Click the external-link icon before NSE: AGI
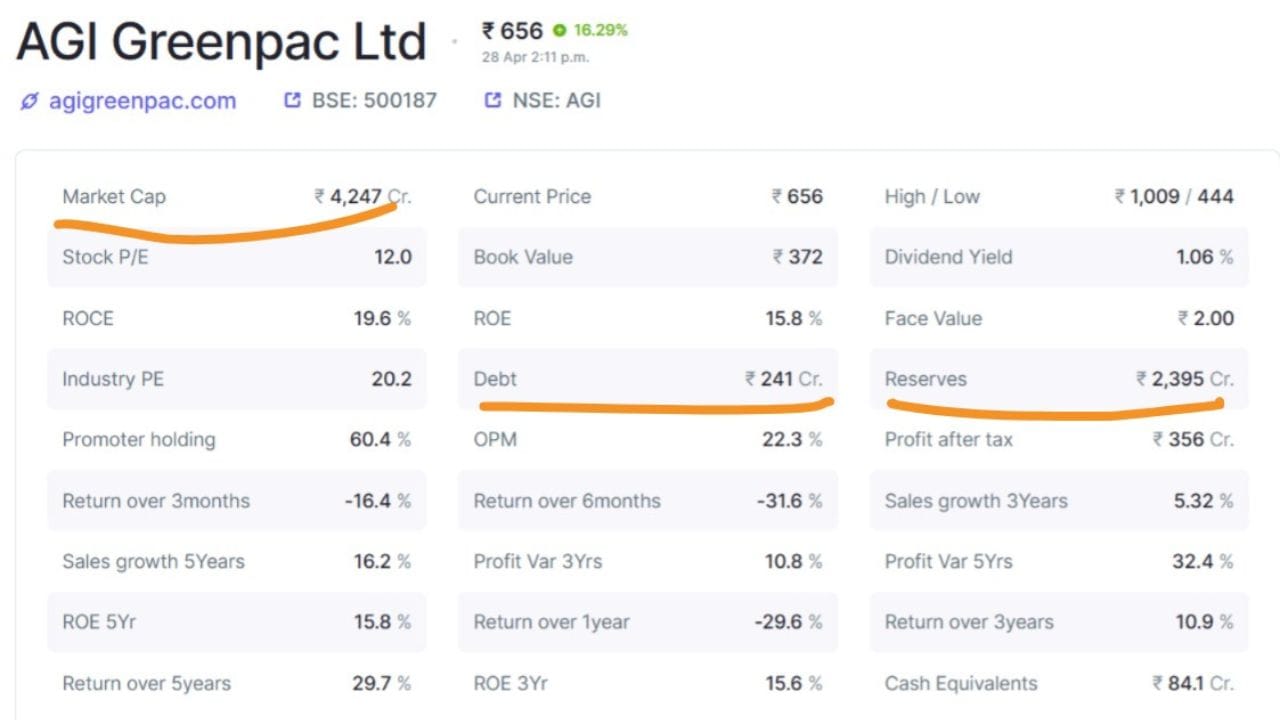 pos(492,100)
